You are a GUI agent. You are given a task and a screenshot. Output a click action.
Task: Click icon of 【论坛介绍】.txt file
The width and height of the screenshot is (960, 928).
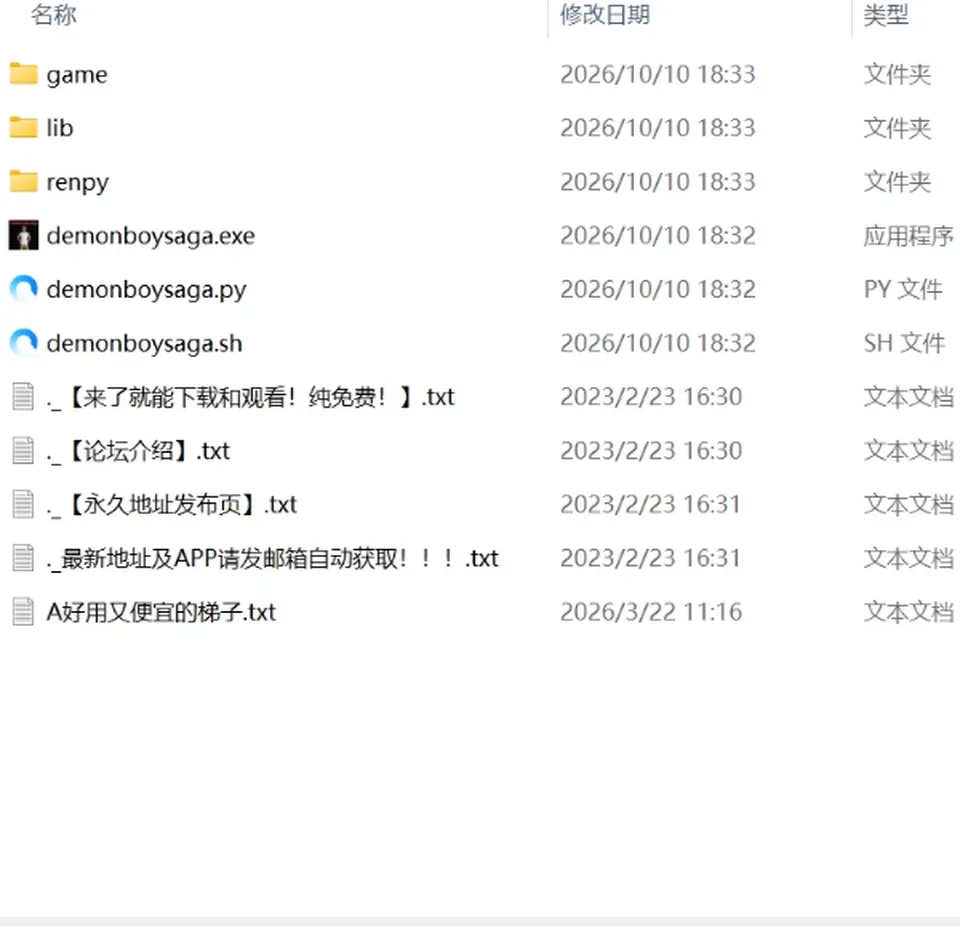pyautogui.click(x=23, y=451)
